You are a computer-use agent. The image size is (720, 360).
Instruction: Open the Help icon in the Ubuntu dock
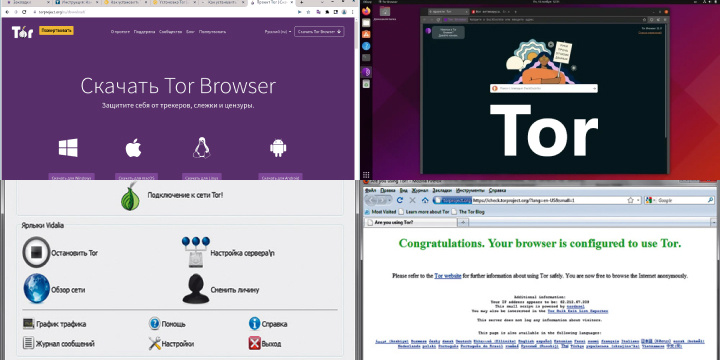[366, 46]
